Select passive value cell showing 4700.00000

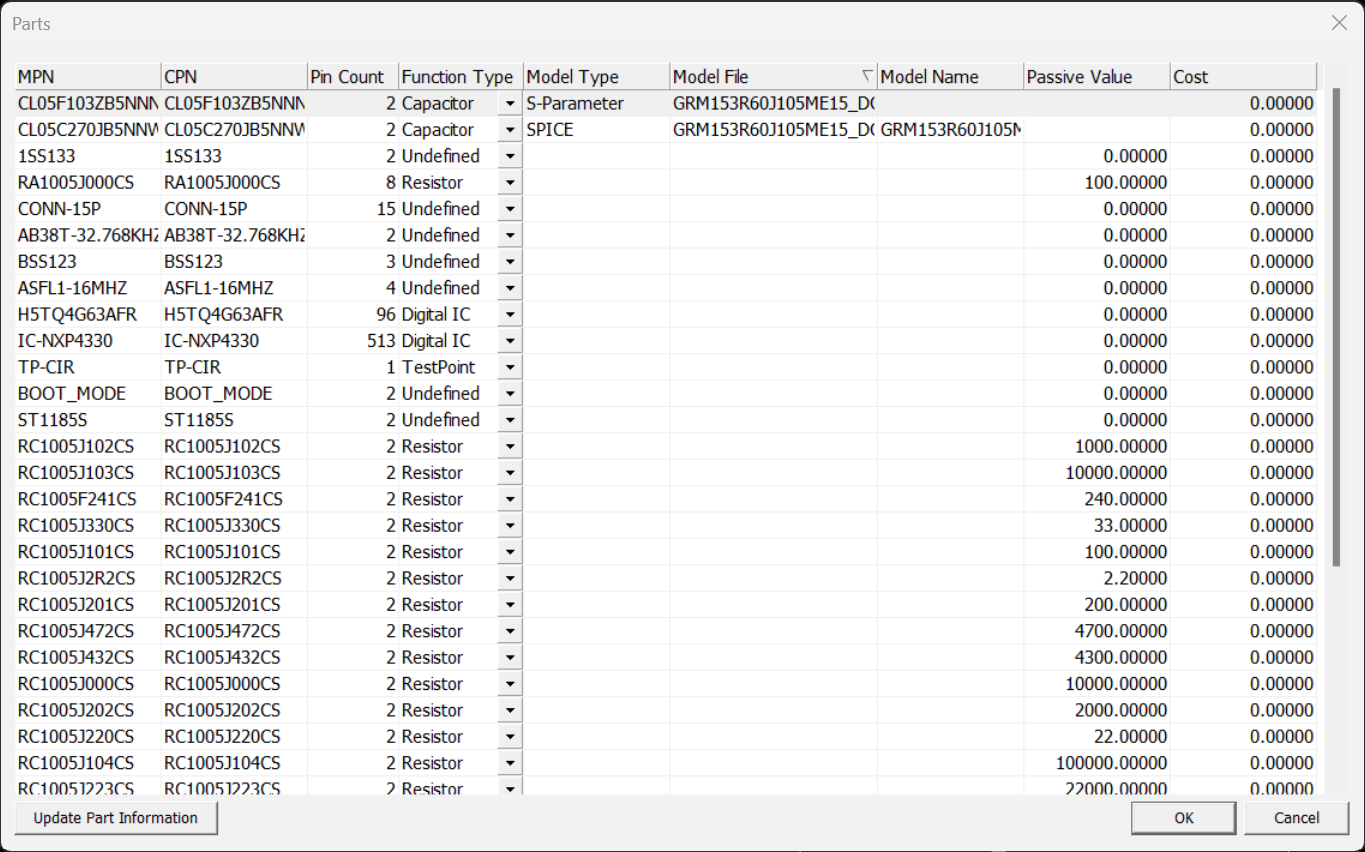point(1096,632)
